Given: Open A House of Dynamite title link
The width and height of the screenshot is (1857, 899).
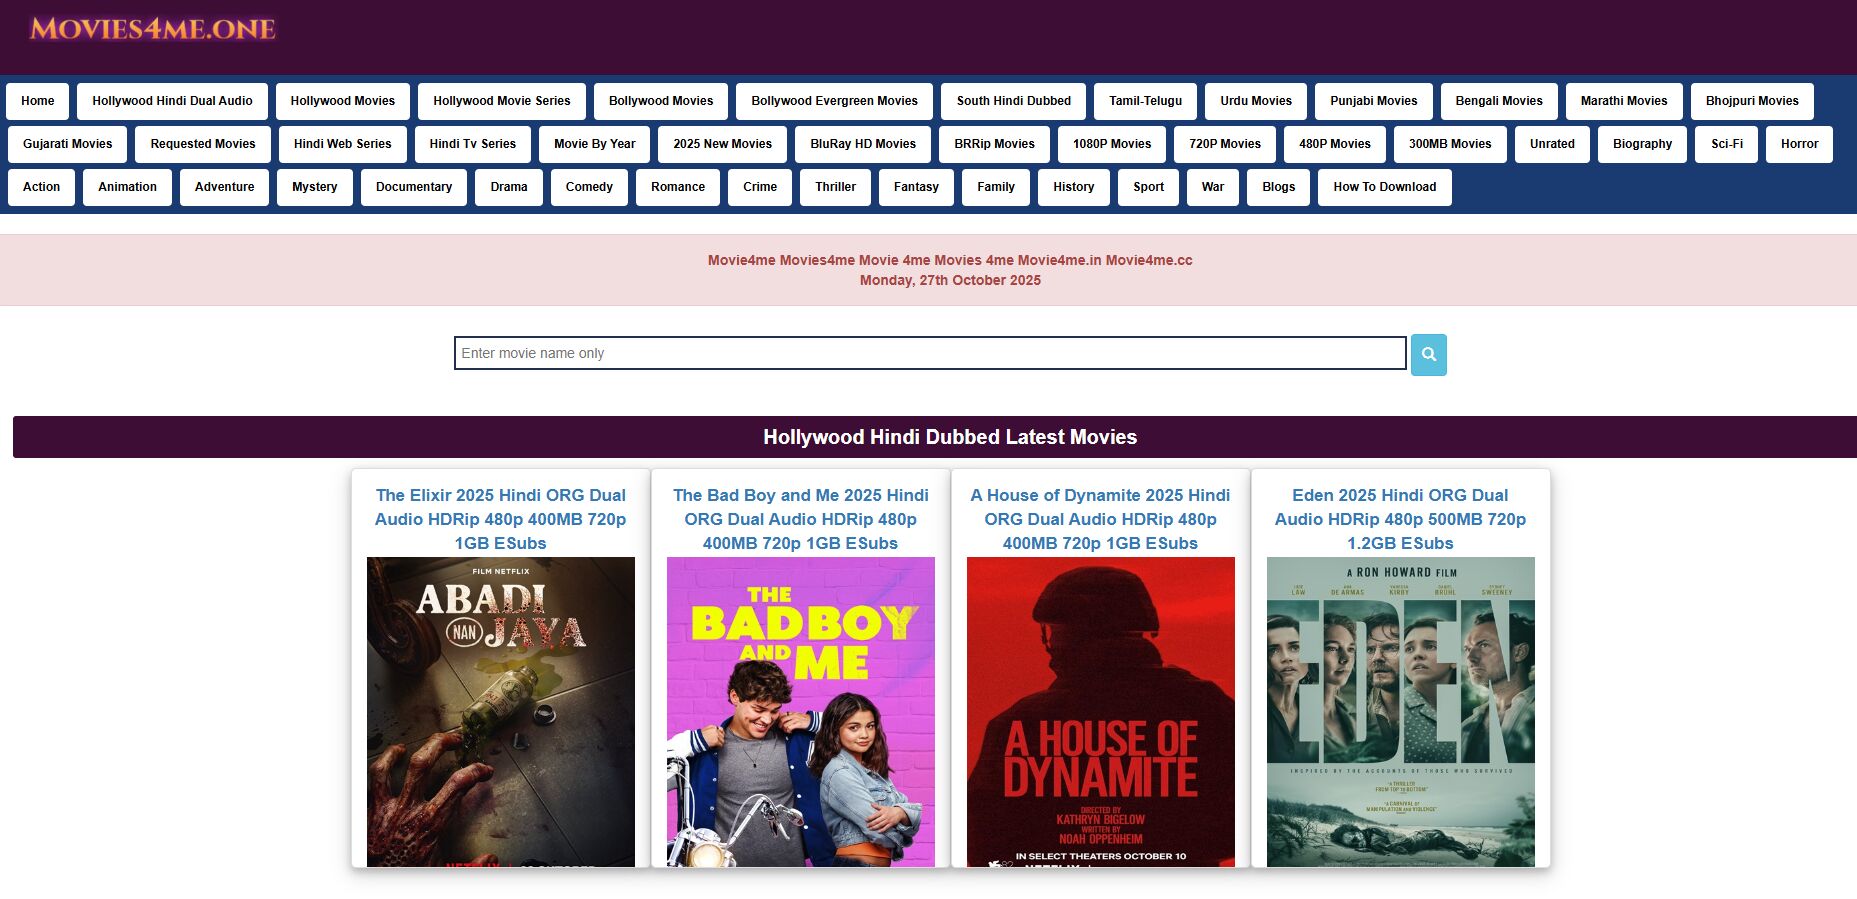Looking at the screenshot, I should point(1101,519).
